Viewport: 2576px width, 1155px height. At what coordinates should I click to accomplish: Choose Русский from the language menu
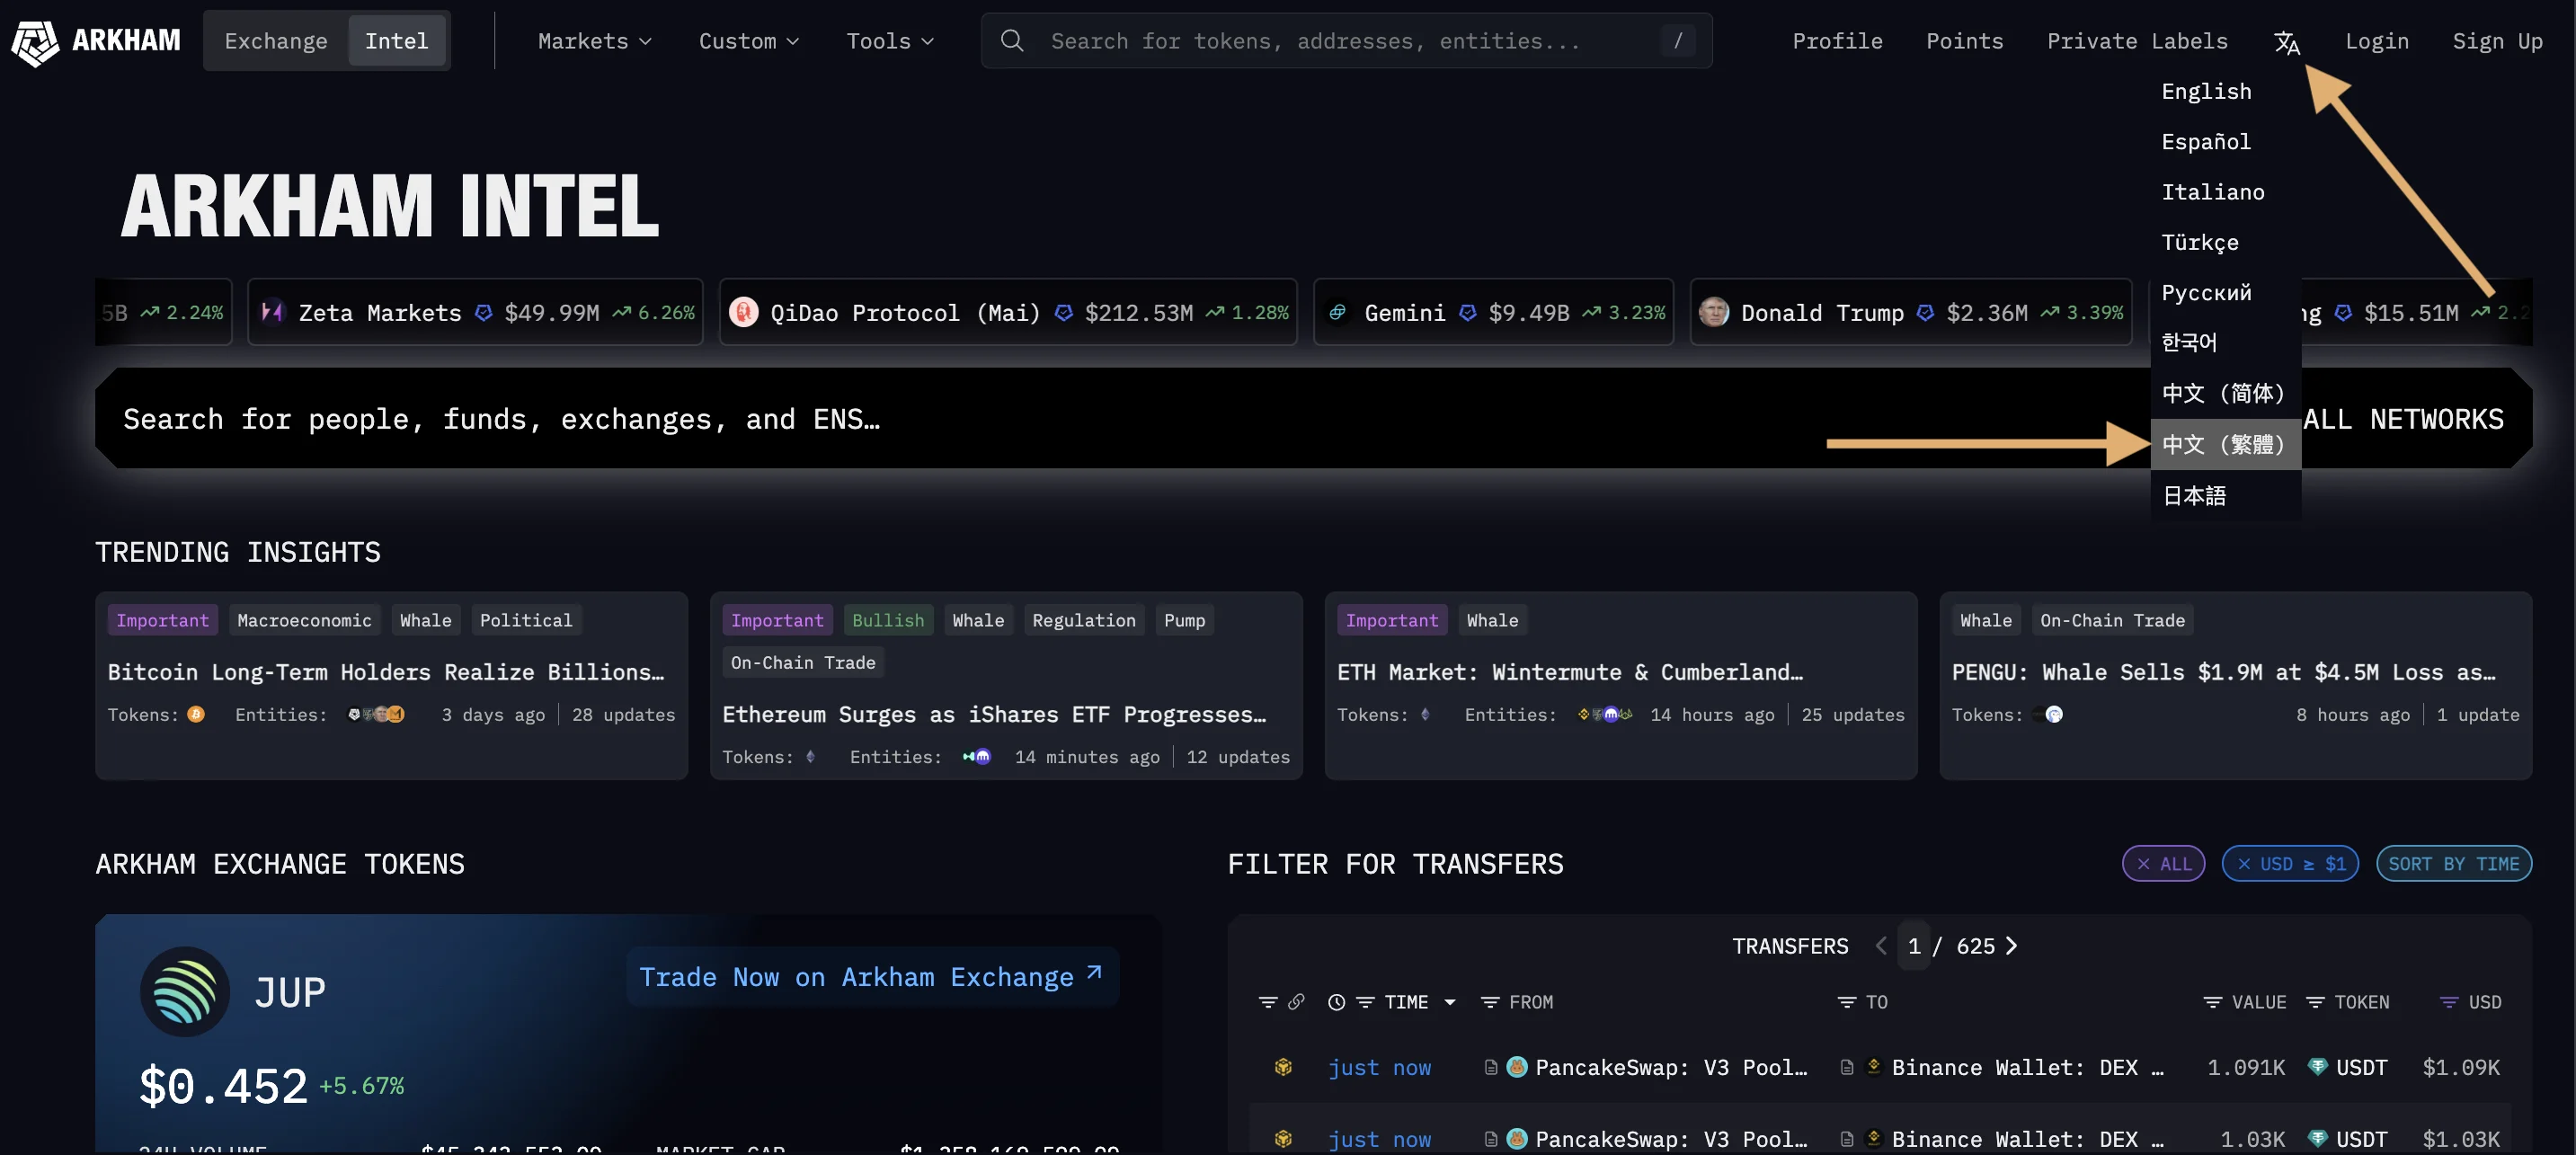[2226, 292]
